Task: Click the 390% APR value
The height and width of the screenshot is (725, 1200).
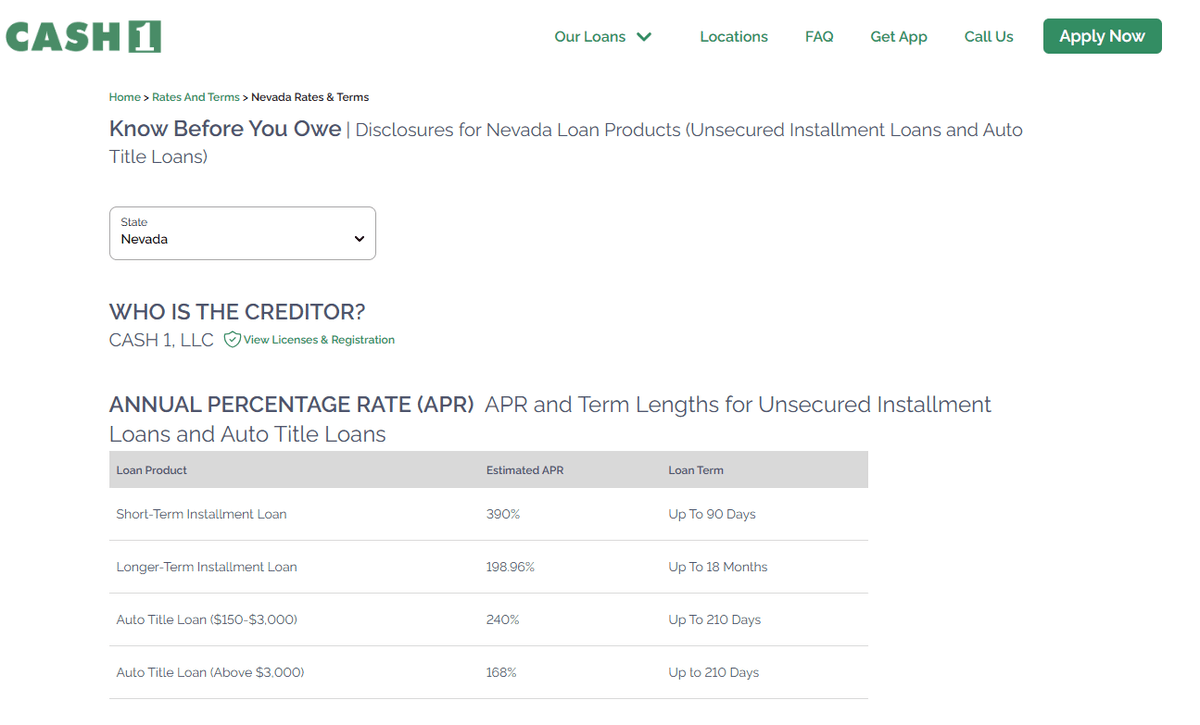Action: (x=503, y=514)
